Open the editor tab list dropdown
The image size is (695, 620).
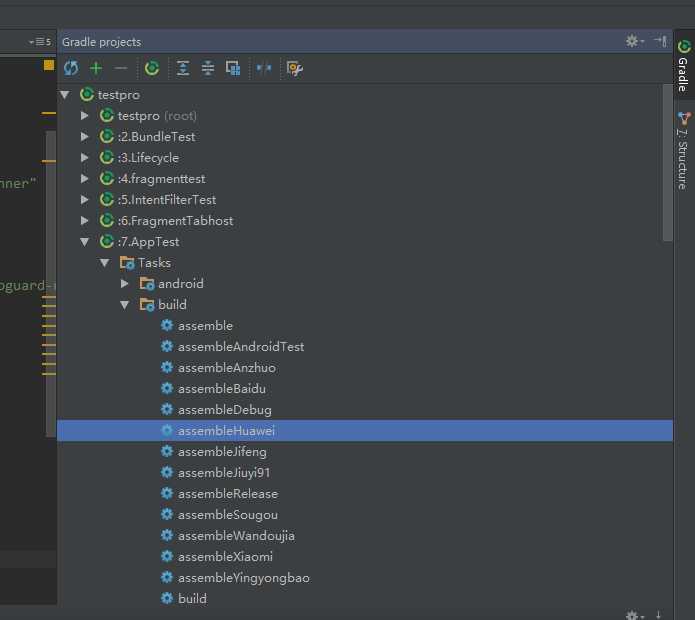tap(40, 42)
